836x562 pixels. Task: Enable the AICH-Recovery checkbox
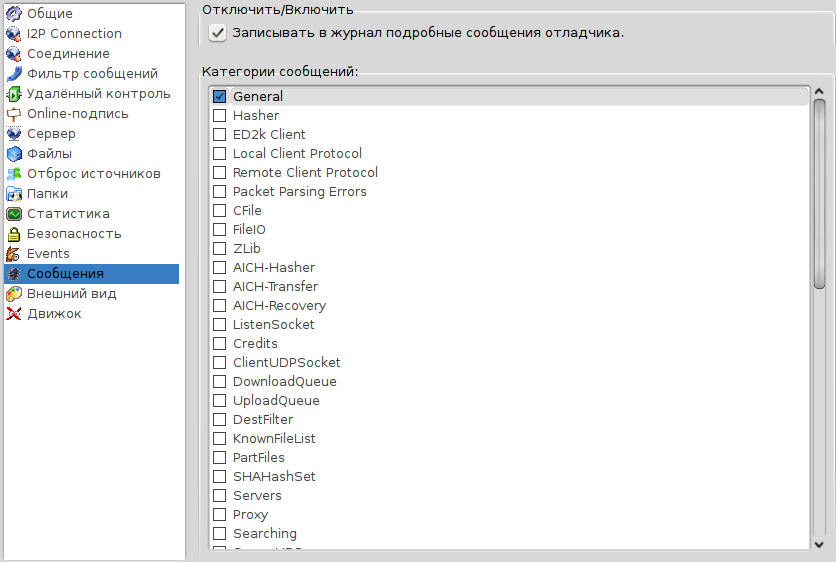(219, 306)
